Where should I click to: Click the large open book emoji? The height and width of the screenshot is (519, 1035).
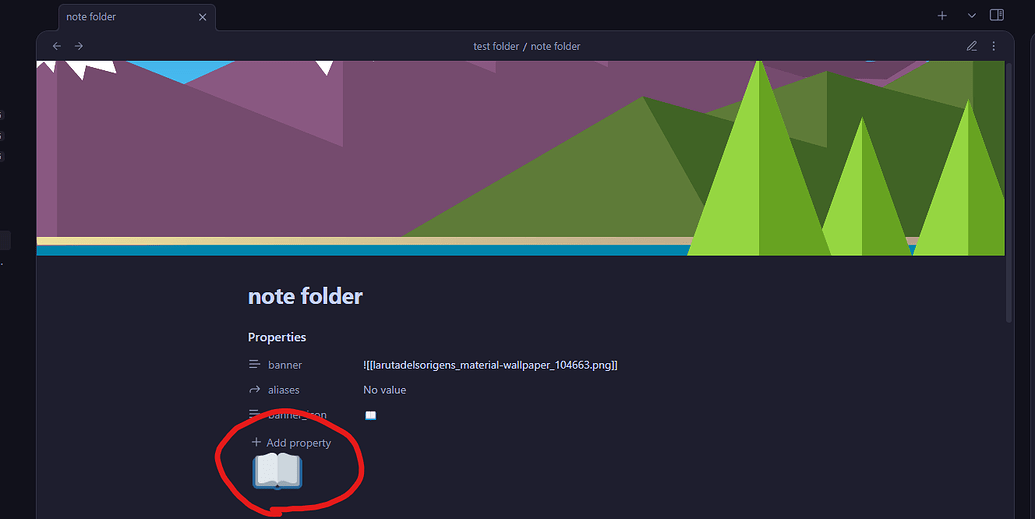tap(277, 471)
